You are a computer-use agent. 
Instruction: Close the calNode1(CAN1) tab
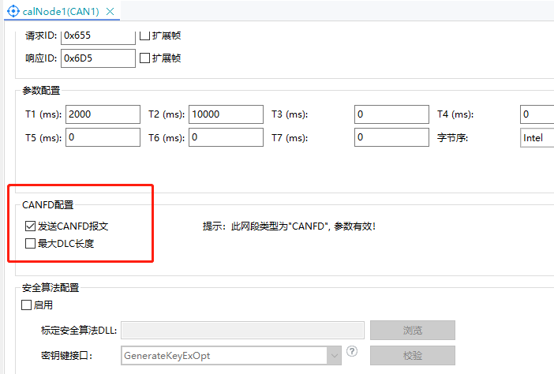(x=110, y=12)
